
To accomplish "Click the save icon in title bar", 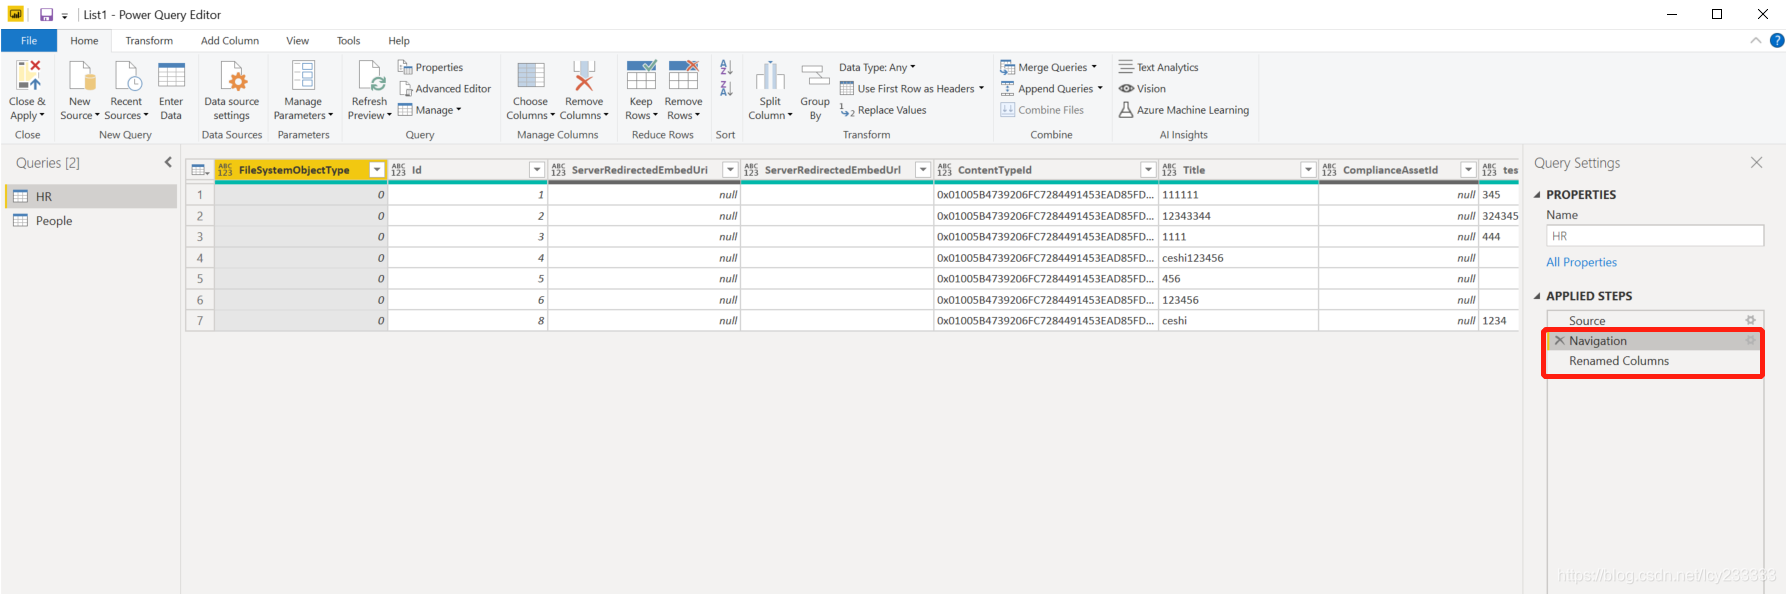I will coord(46,15).
